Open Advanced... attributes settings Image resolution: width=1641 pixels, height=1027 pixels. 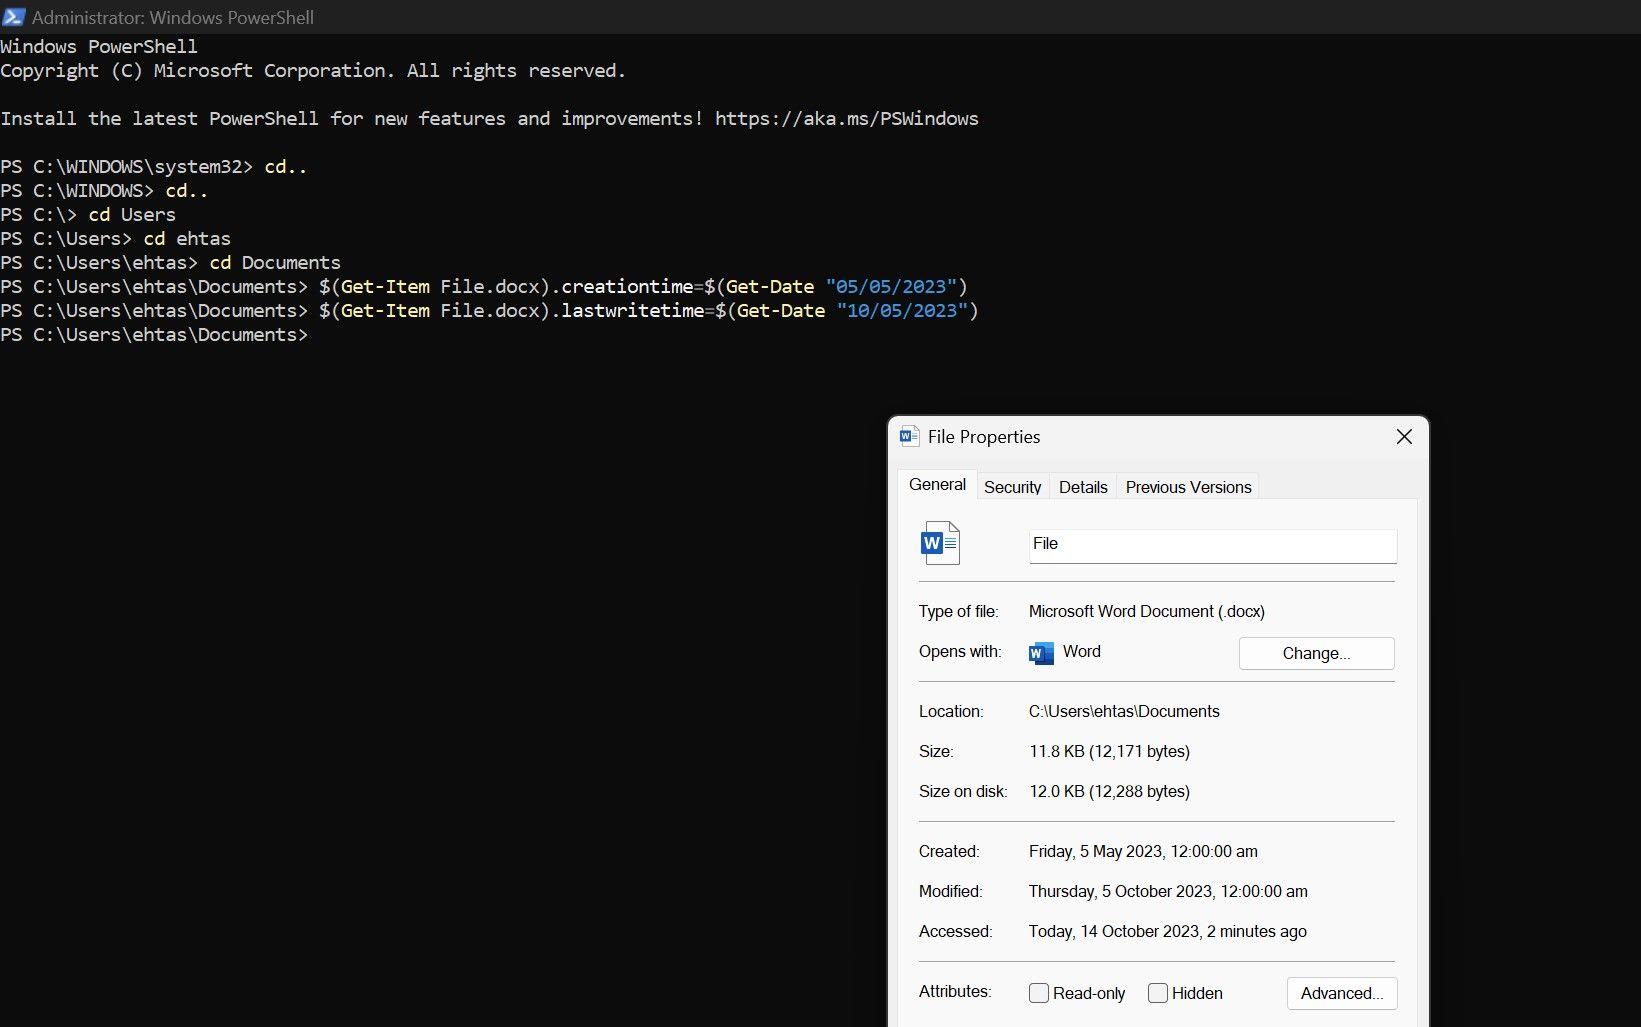point(1341,993)
